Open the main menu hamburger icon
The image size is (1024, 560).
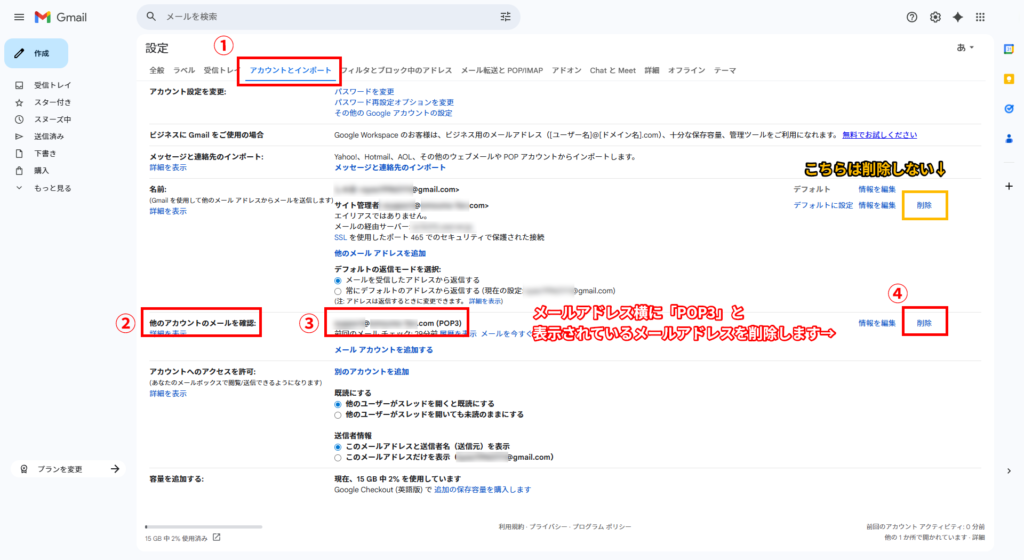coord(19,17)
